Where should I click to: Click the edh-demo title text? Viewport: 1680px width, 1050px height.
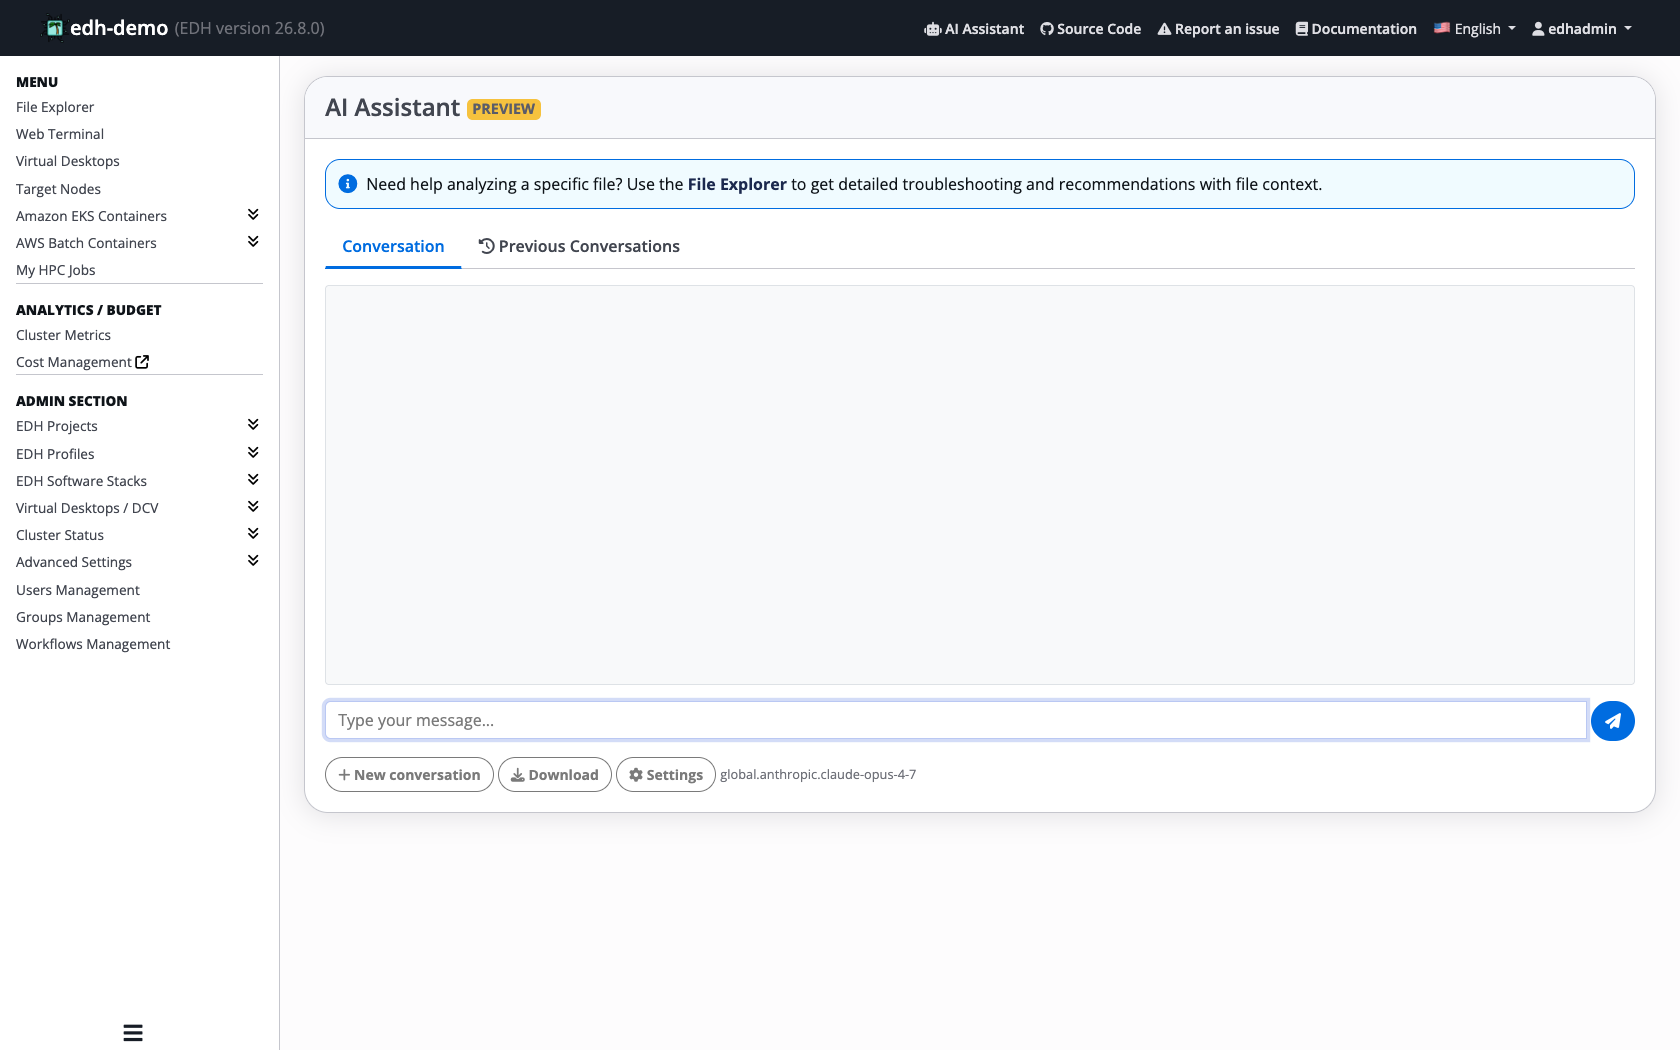(119, 28)
